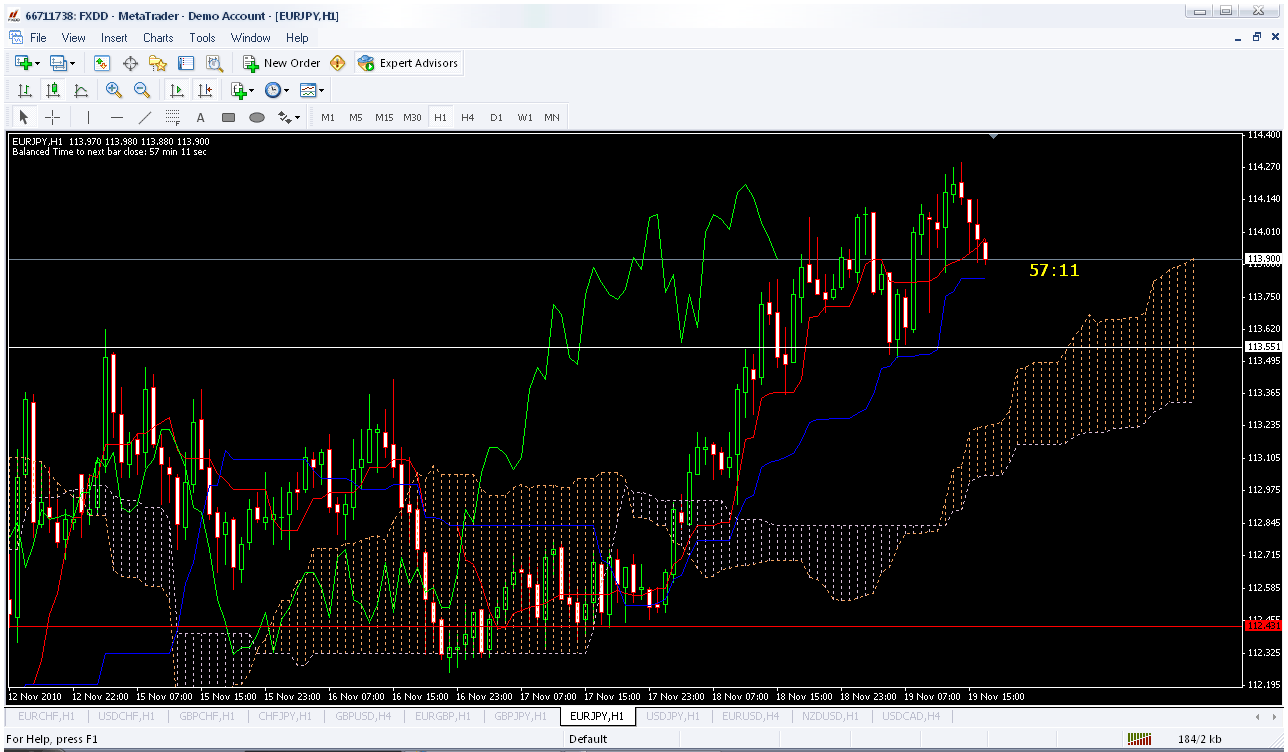
Task: Select the crosshair tool
Action: [x=52, y=117]
